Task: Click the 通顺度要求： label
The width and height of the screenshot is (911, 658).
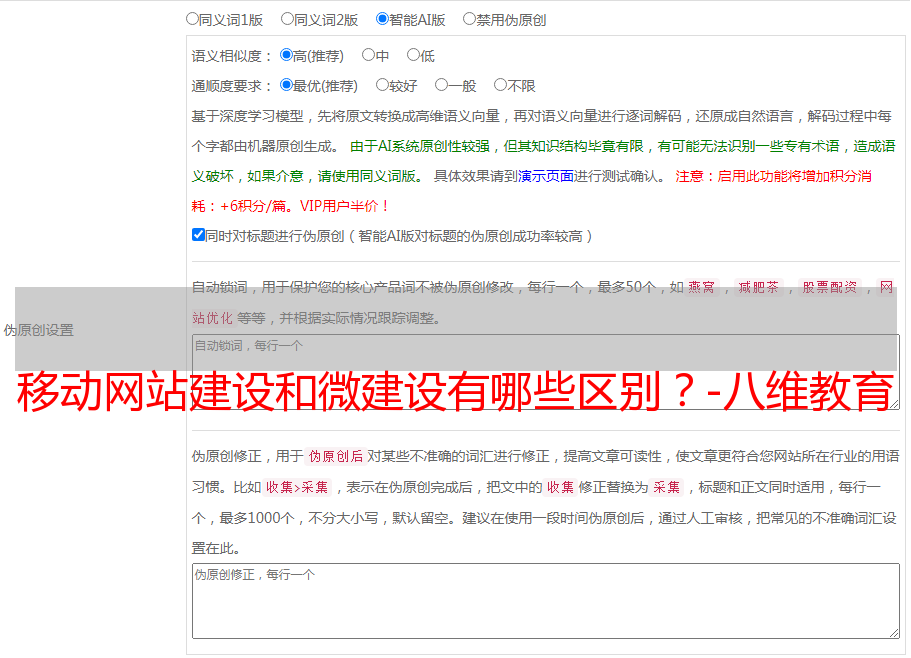Action: [232, 86]
